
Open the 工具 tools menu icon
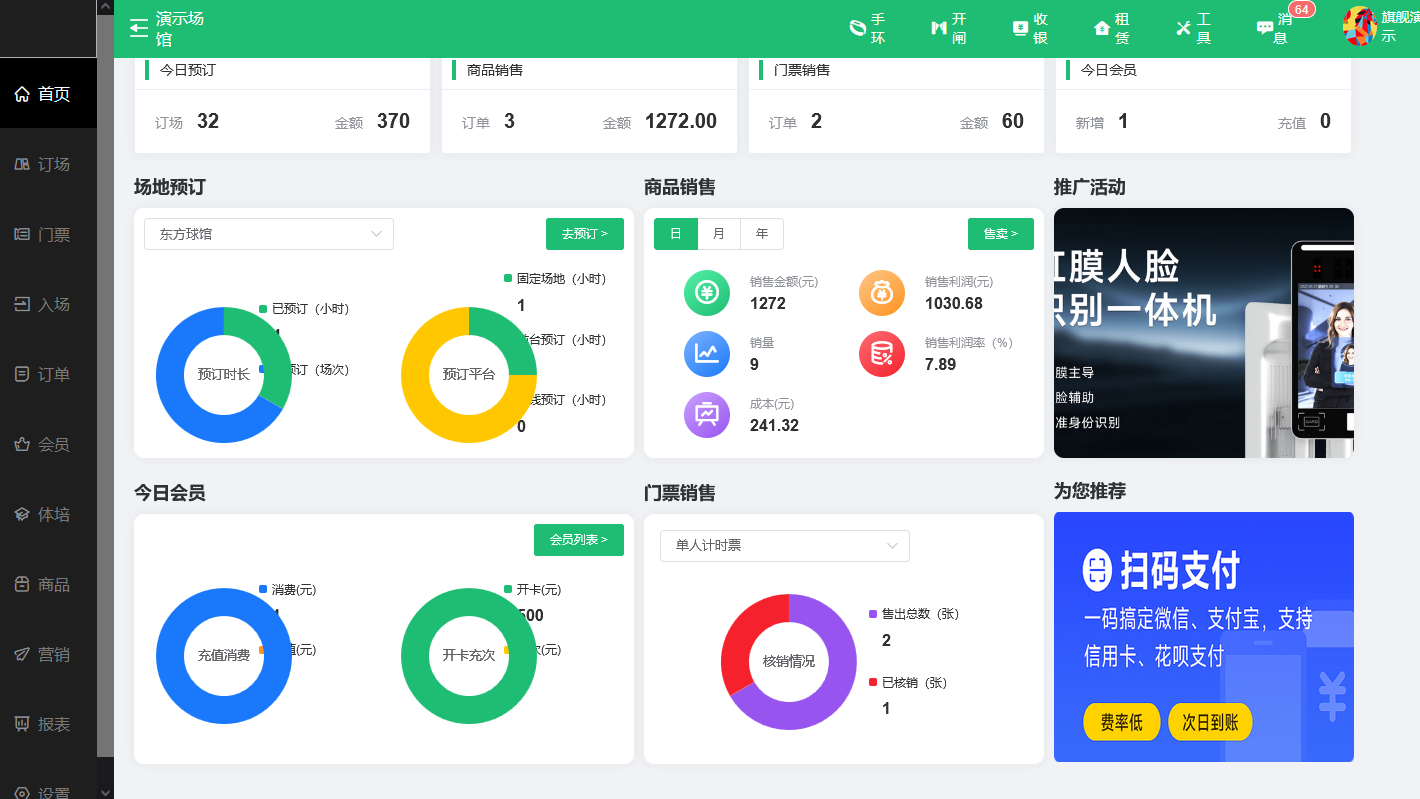coord(1194,27)
